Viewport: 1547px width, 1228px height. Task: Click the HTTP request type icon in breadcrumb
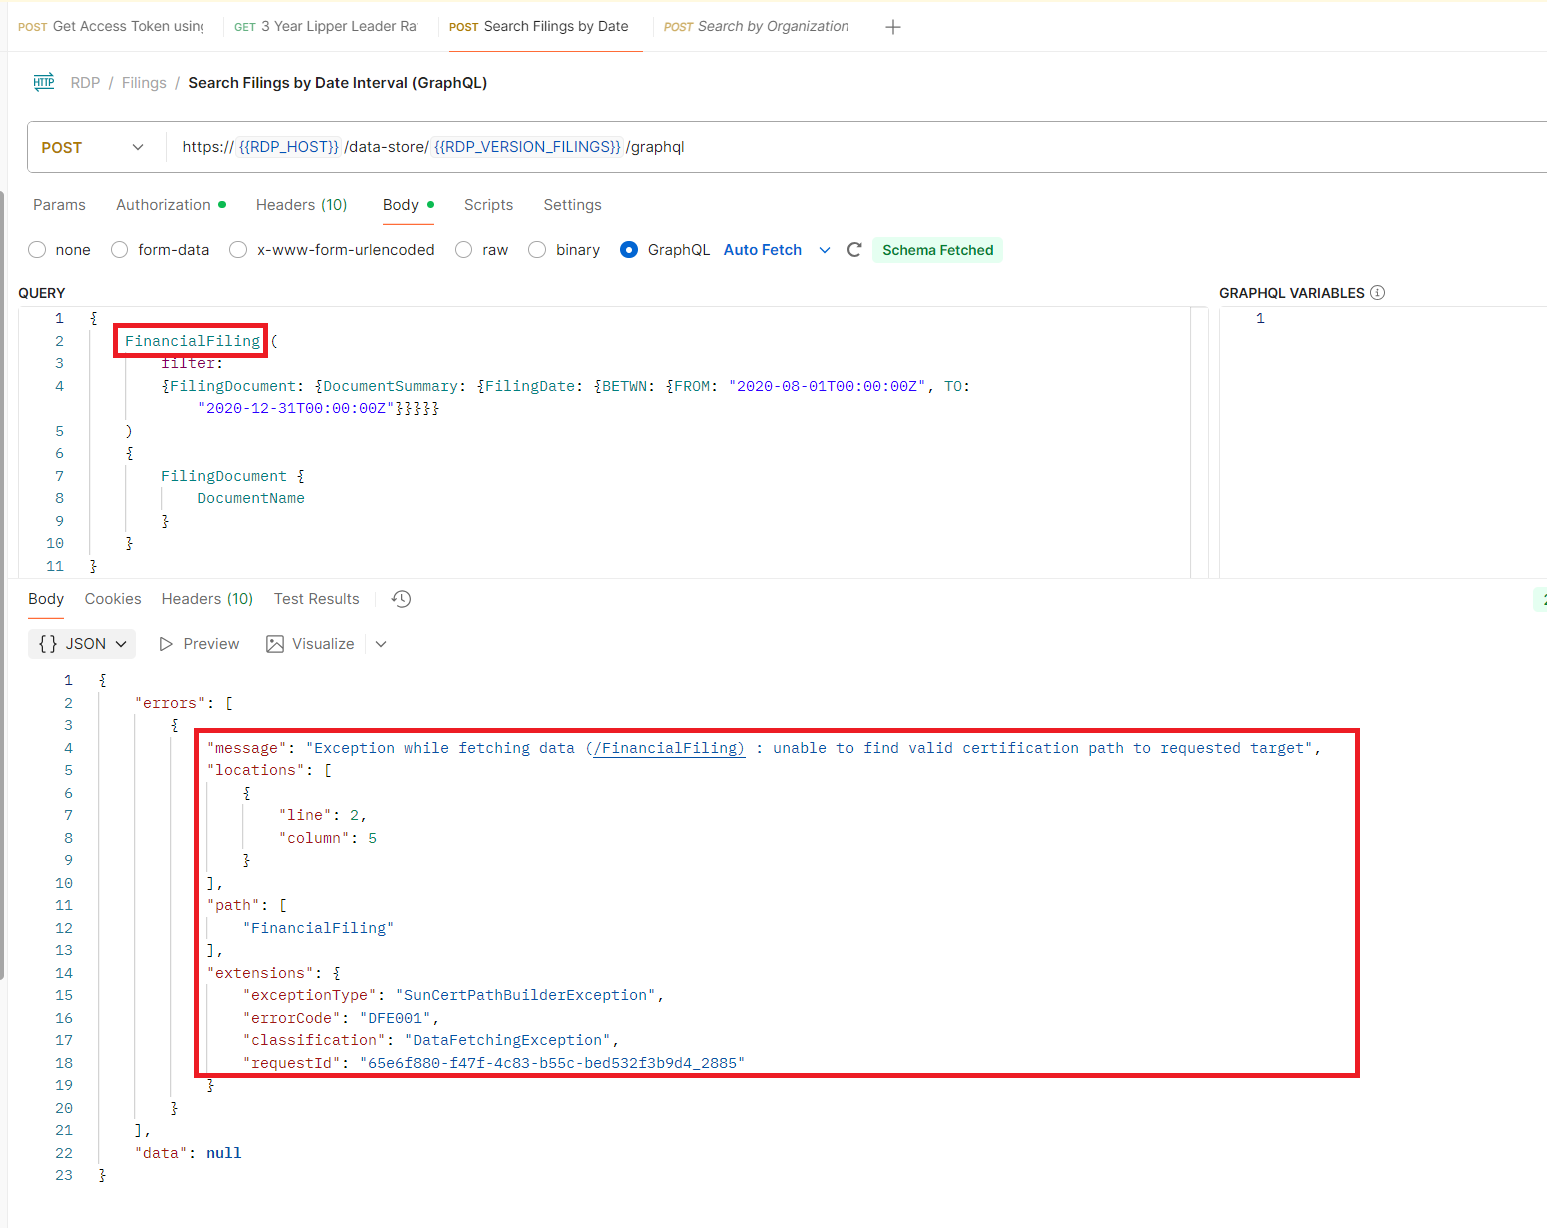(x=44, y=82)
